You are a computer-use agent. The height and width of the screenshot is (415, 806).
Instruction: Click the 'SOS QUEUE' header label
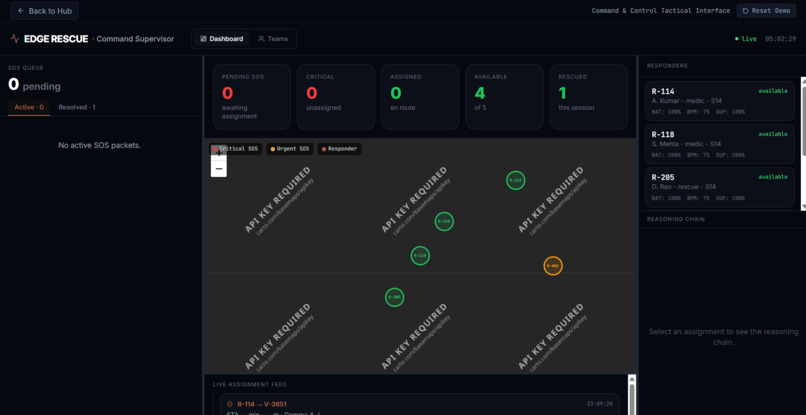(26, 68)
